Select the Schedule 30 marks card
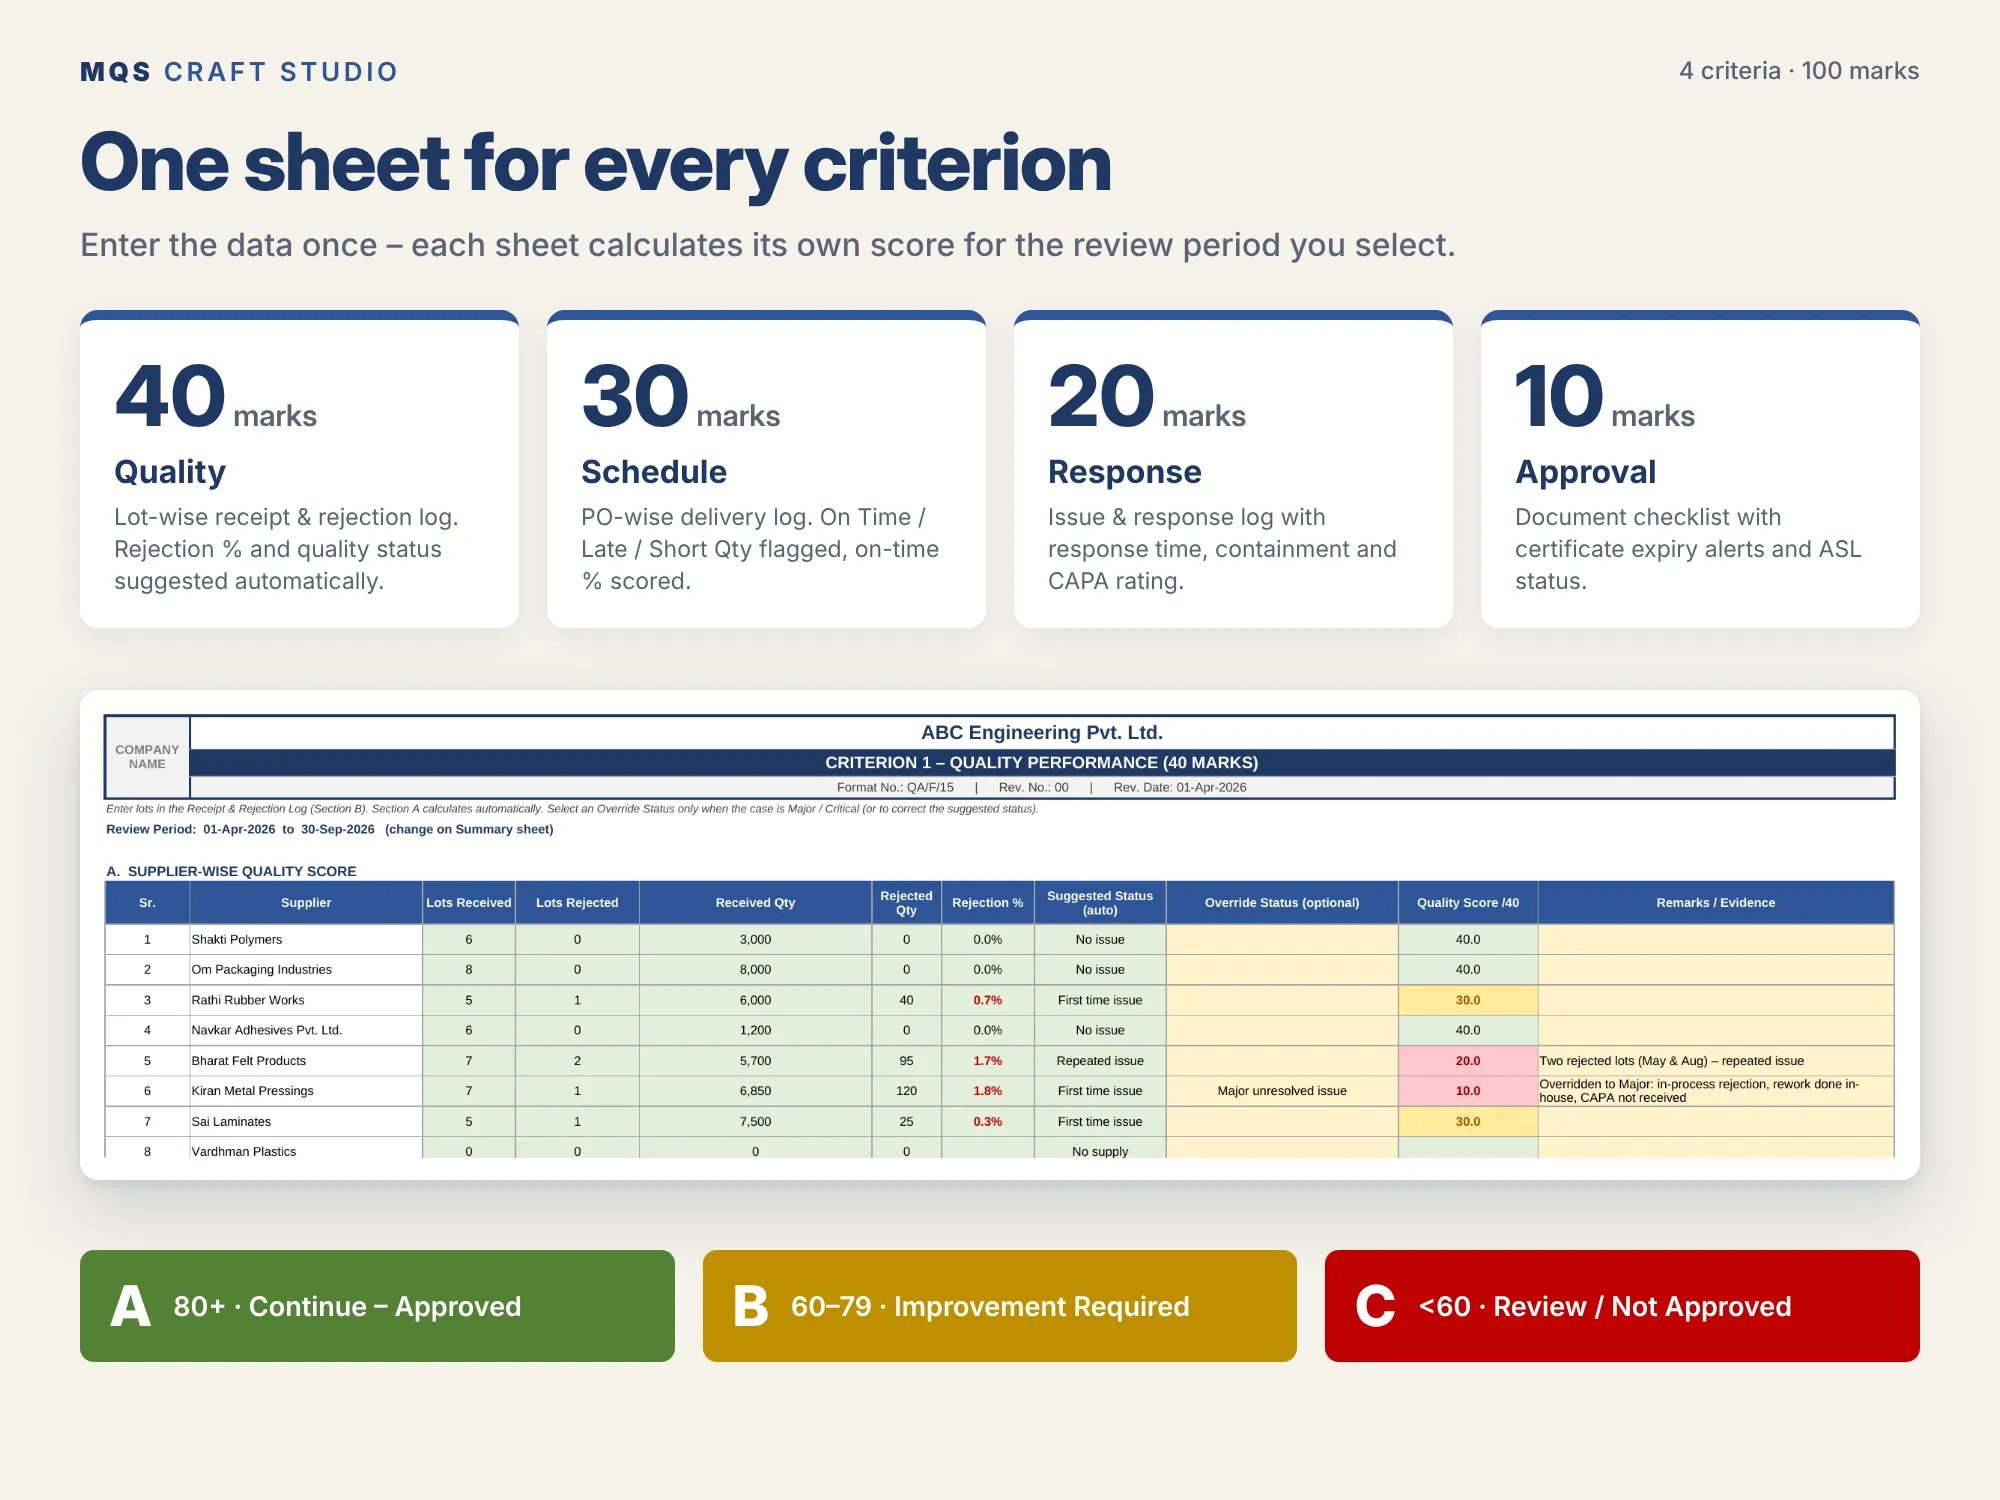This screenshot has height=1500, width=2000. pos(766,469)
